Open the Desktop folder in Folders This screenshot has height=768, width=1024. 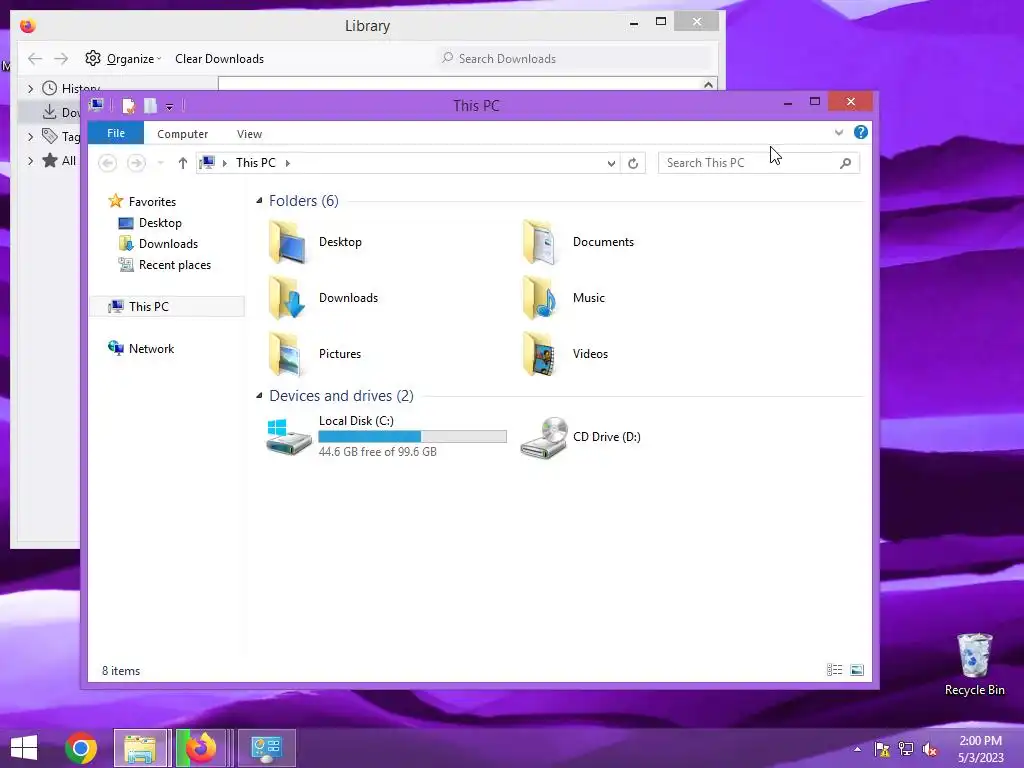tap(315, 242)
